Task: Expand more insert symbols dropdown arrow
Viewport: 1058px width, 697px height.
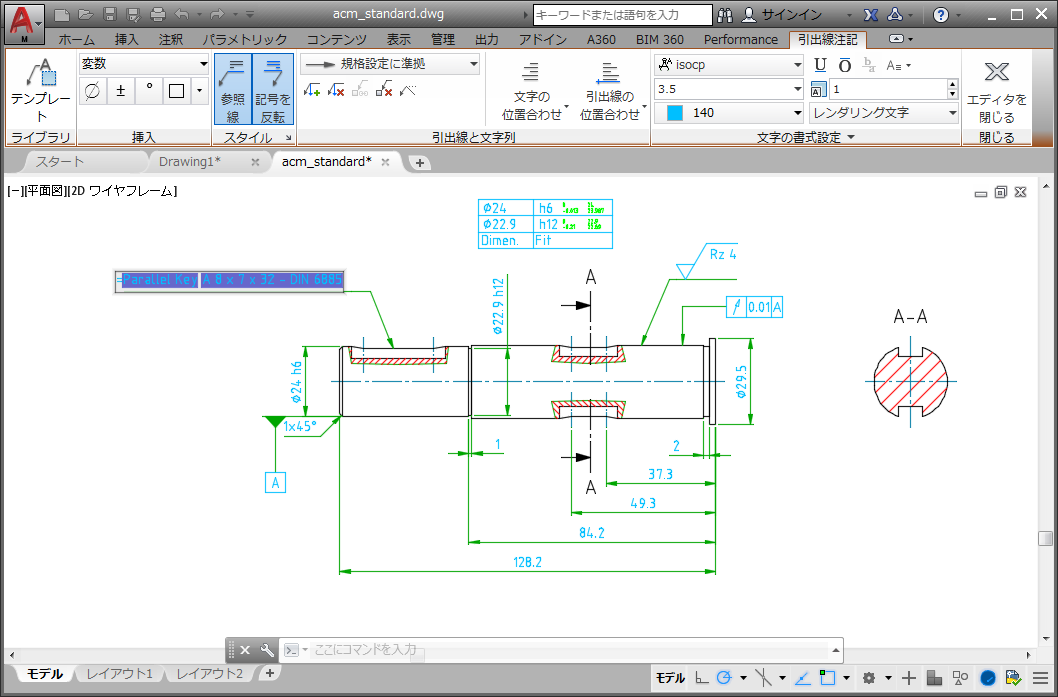Action: click(x=200, y=90)
